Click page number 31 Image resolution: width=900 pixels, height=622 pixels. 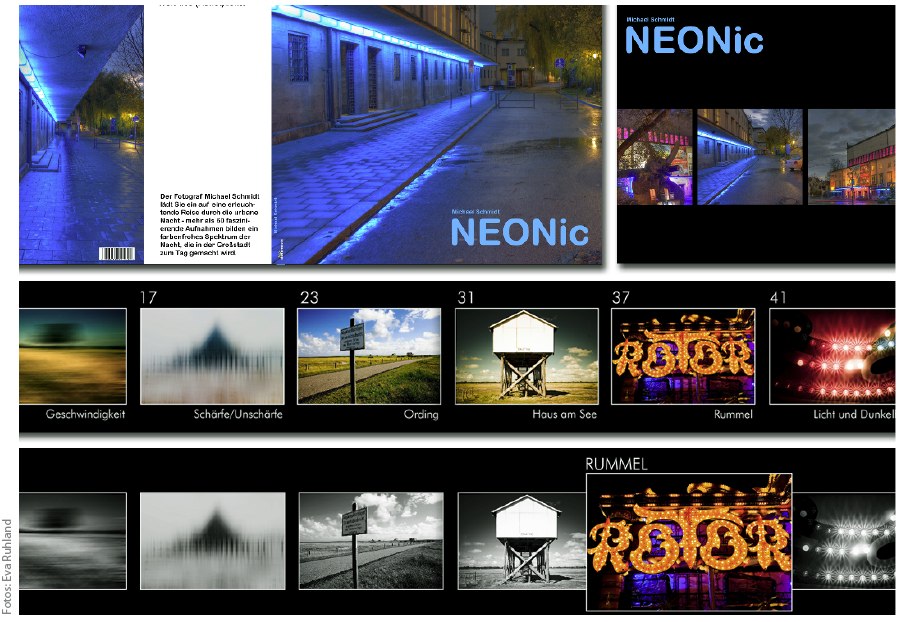pos(465,297)
